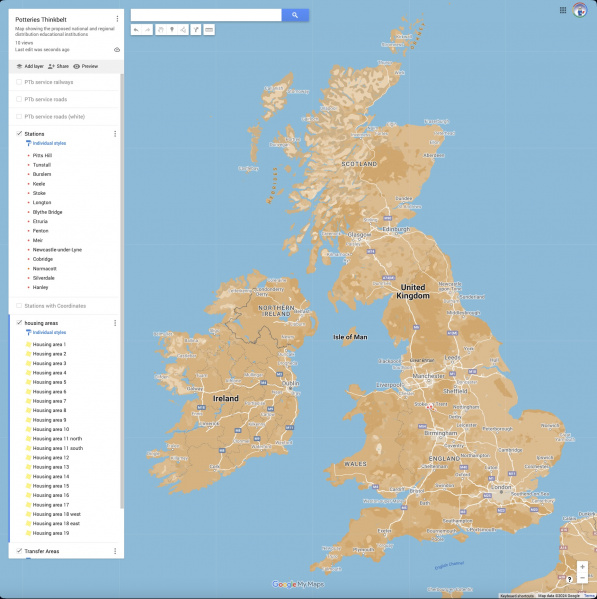Click the blue search button
This screenshot has width=597, height=599.
pos(295,15)
